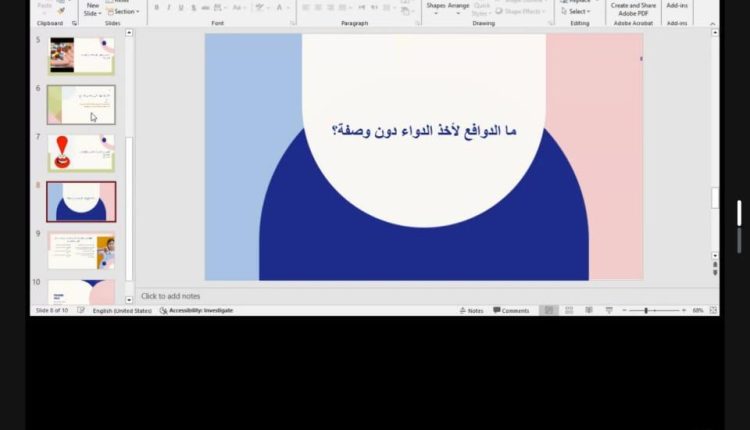750x430 pixels.
Task: Click English (United States) language indicator
Action: click(x=122, y=311)
